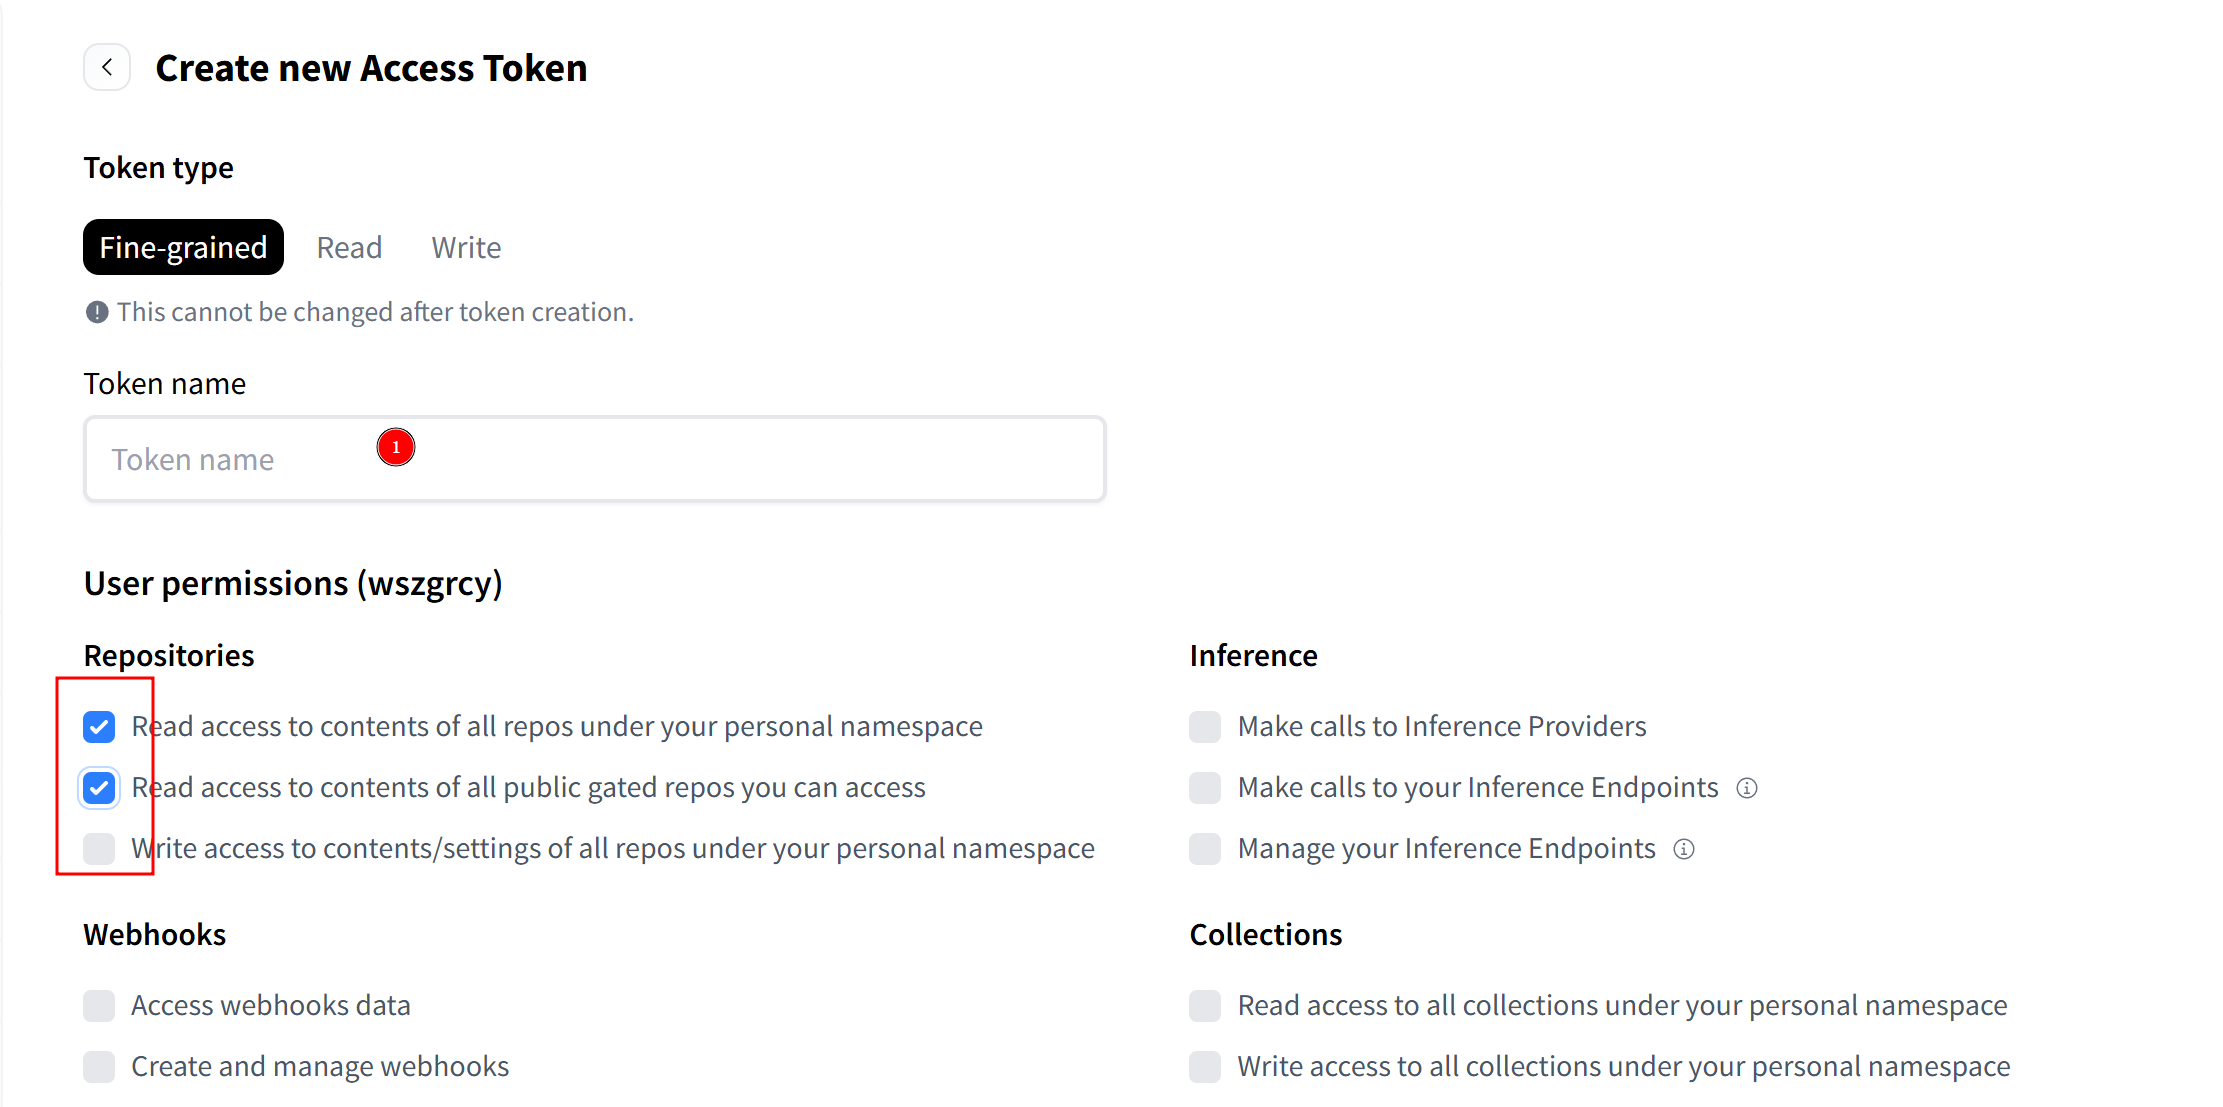Screen dimensions: 2223x1107
Task: Click the Create new Access Token heading
Action: [x=371, y=68]
